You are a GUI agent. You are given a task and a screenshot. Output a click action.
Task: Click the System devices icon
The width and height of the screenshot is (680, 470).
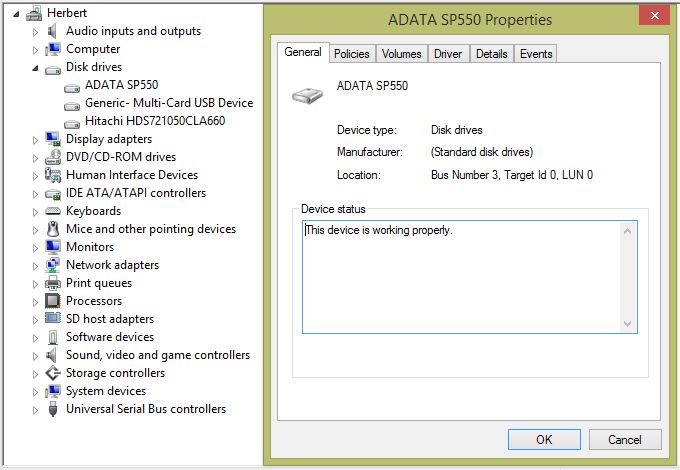[53, 391]
